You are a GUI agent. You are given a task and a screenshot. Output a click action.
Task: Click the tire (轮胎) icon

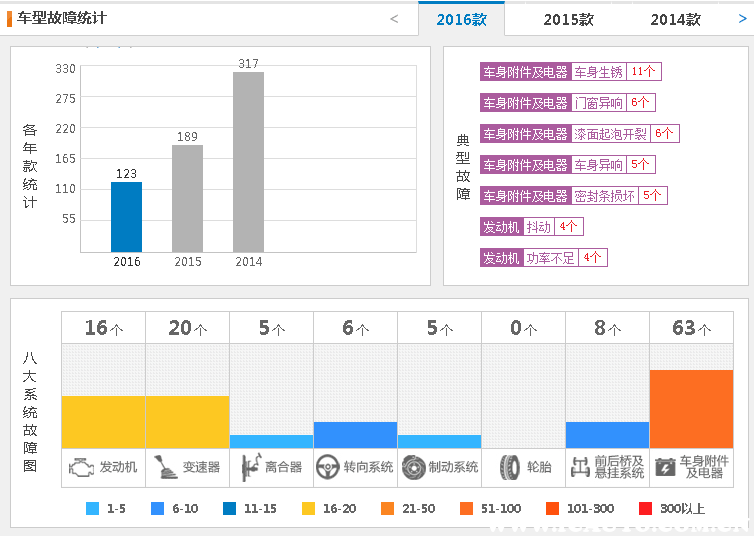click(x=510, y=466)
